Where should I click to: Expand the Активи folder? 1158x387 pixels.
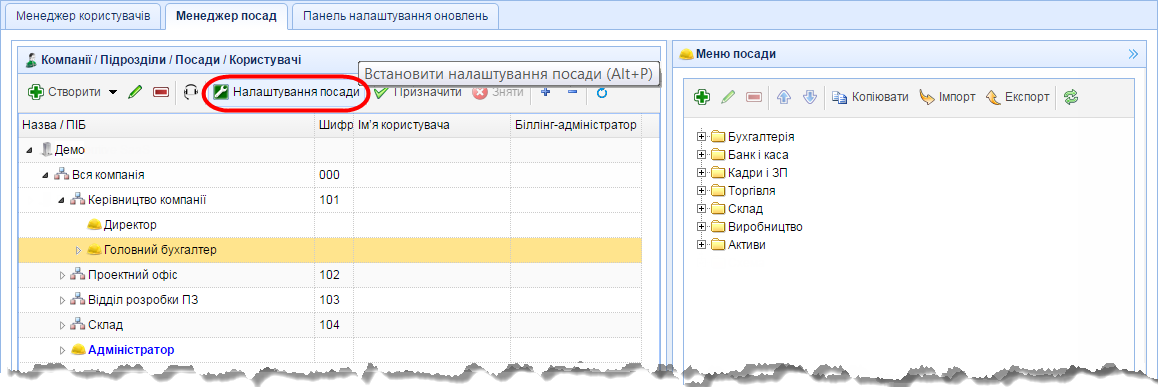pos(702,245)
